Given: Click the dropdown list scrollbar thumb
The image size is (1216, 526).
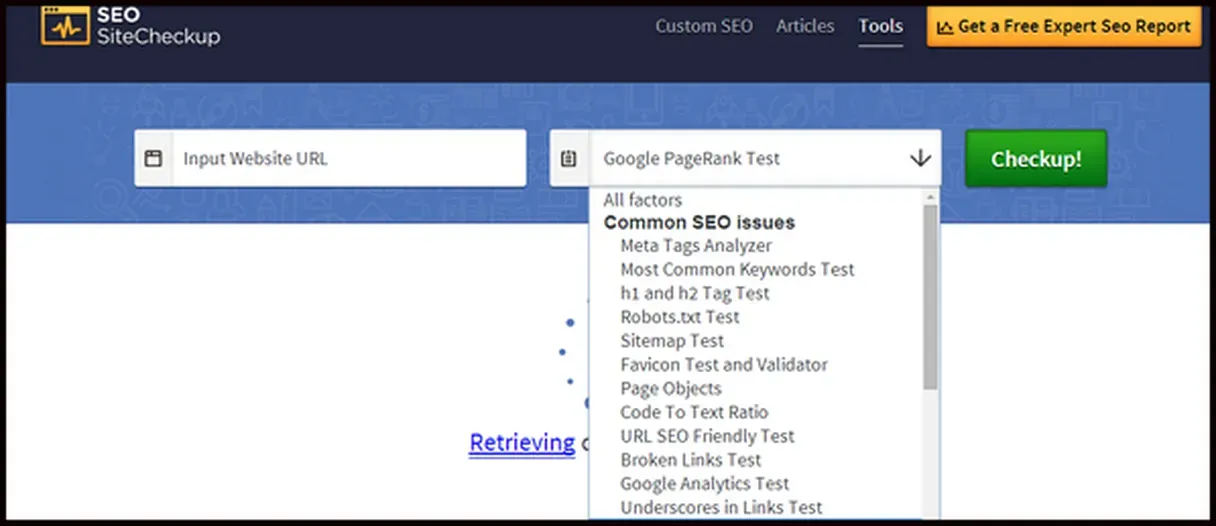Looking at the screenshot, I should [x=930, y=295].
